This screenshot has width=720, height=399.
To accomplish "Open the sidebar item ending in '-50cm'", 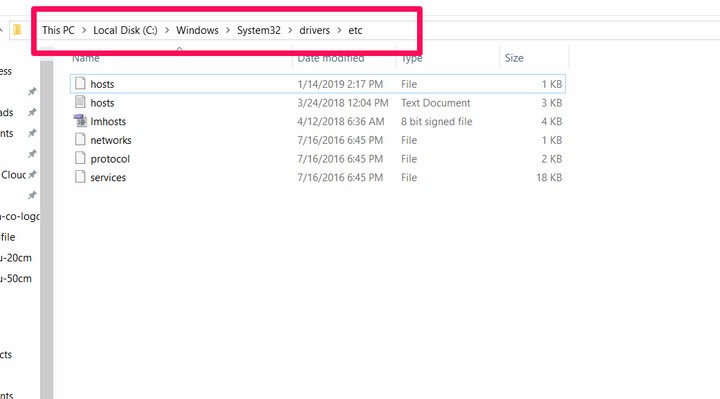I will (16, 278).
